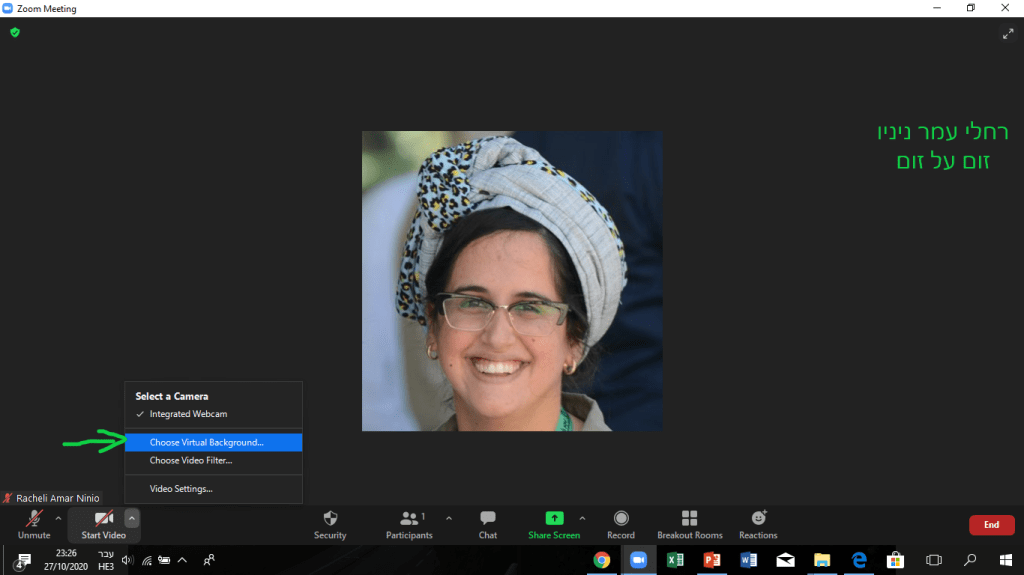Open Breakout Rooms
Viewport: 1024px width, 575px height.
pos(689,518)
